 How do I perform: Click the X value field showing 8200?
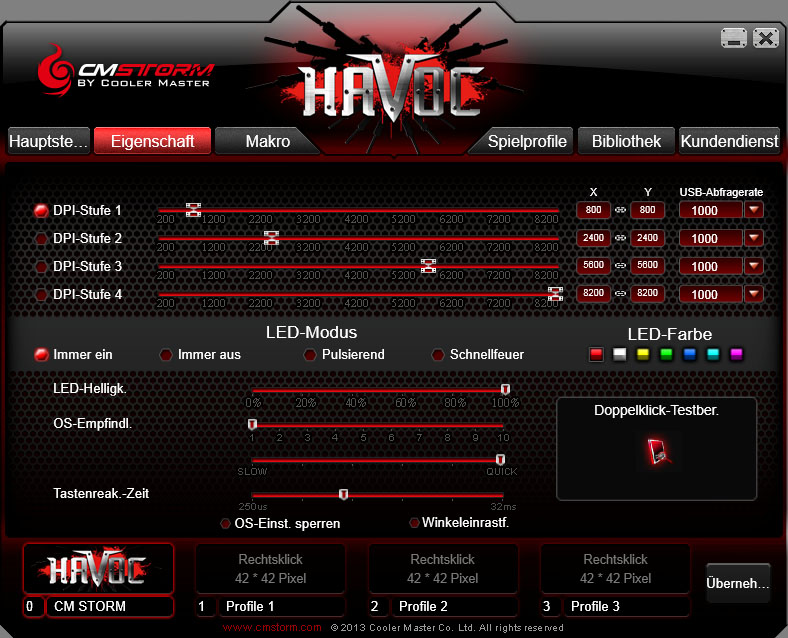[x=594, y=293]
